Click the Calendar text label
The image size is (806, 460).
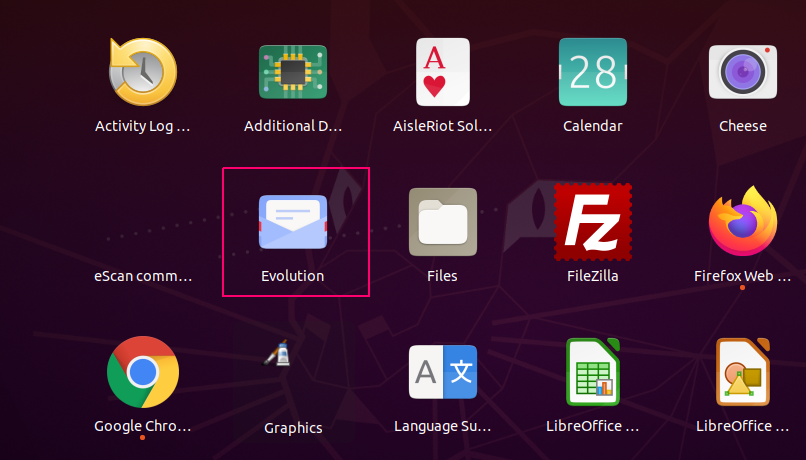[x=593, y=126]
